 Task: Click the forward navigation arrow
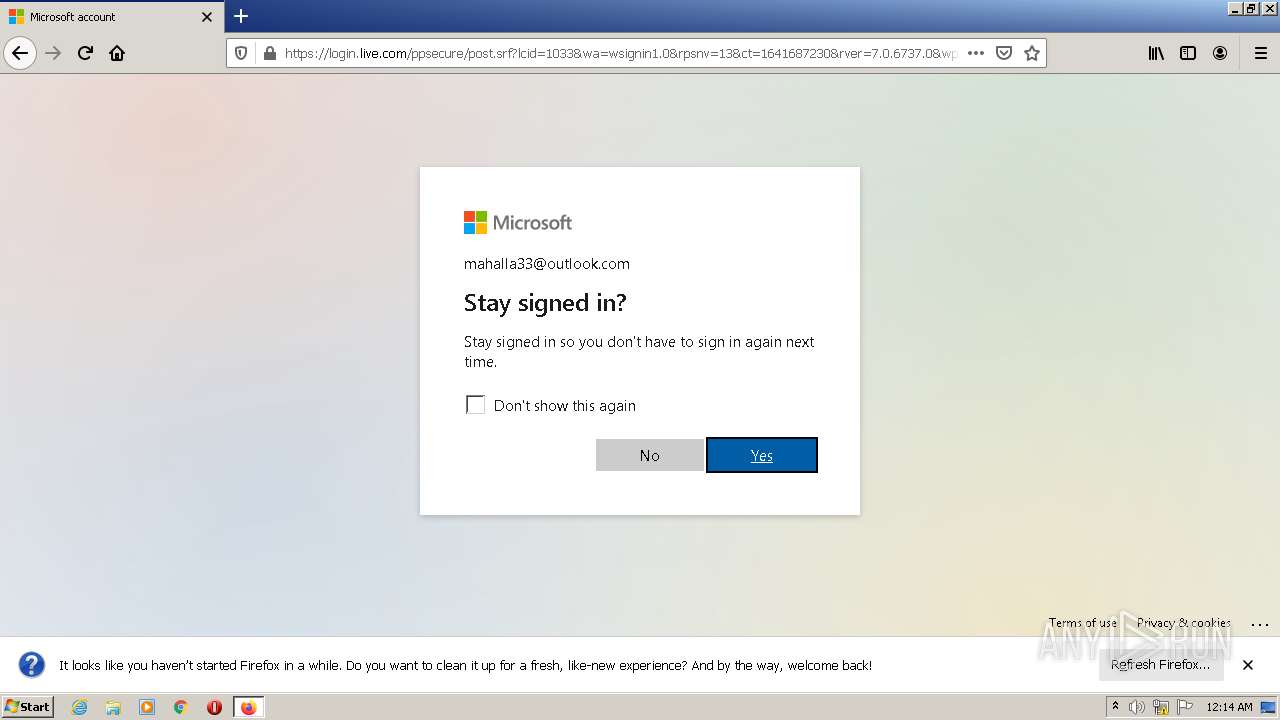coord(54,53)
